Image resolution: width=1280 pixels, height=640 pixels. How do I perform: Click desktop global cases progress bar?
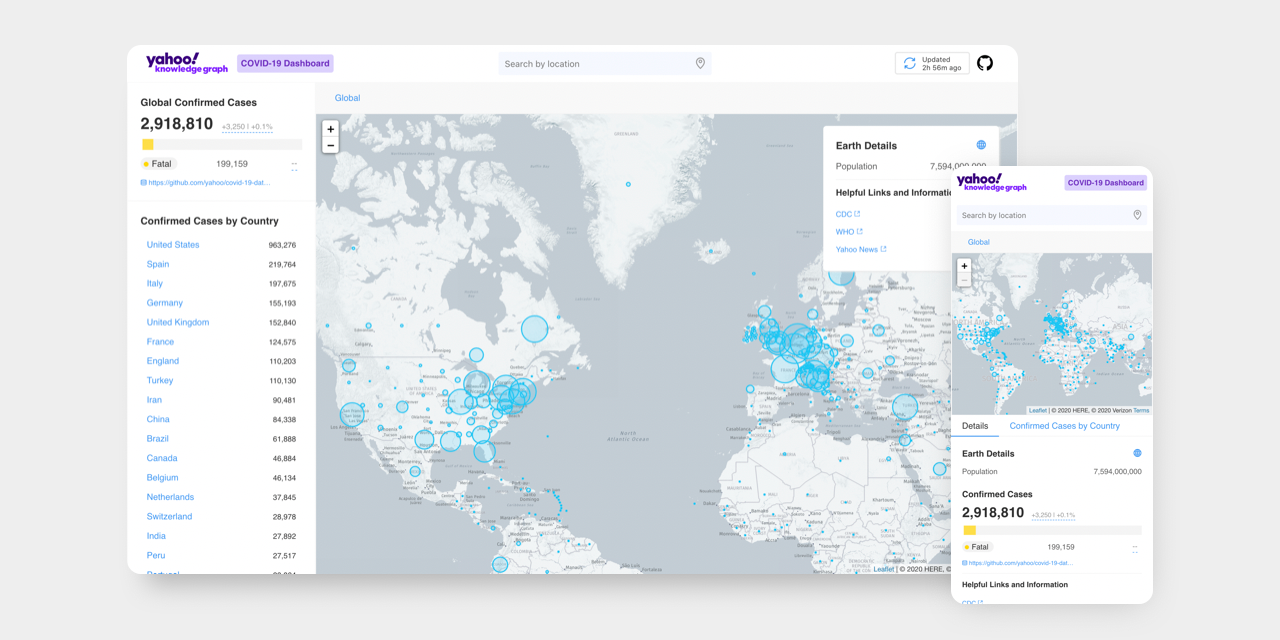tap(221, 145)
